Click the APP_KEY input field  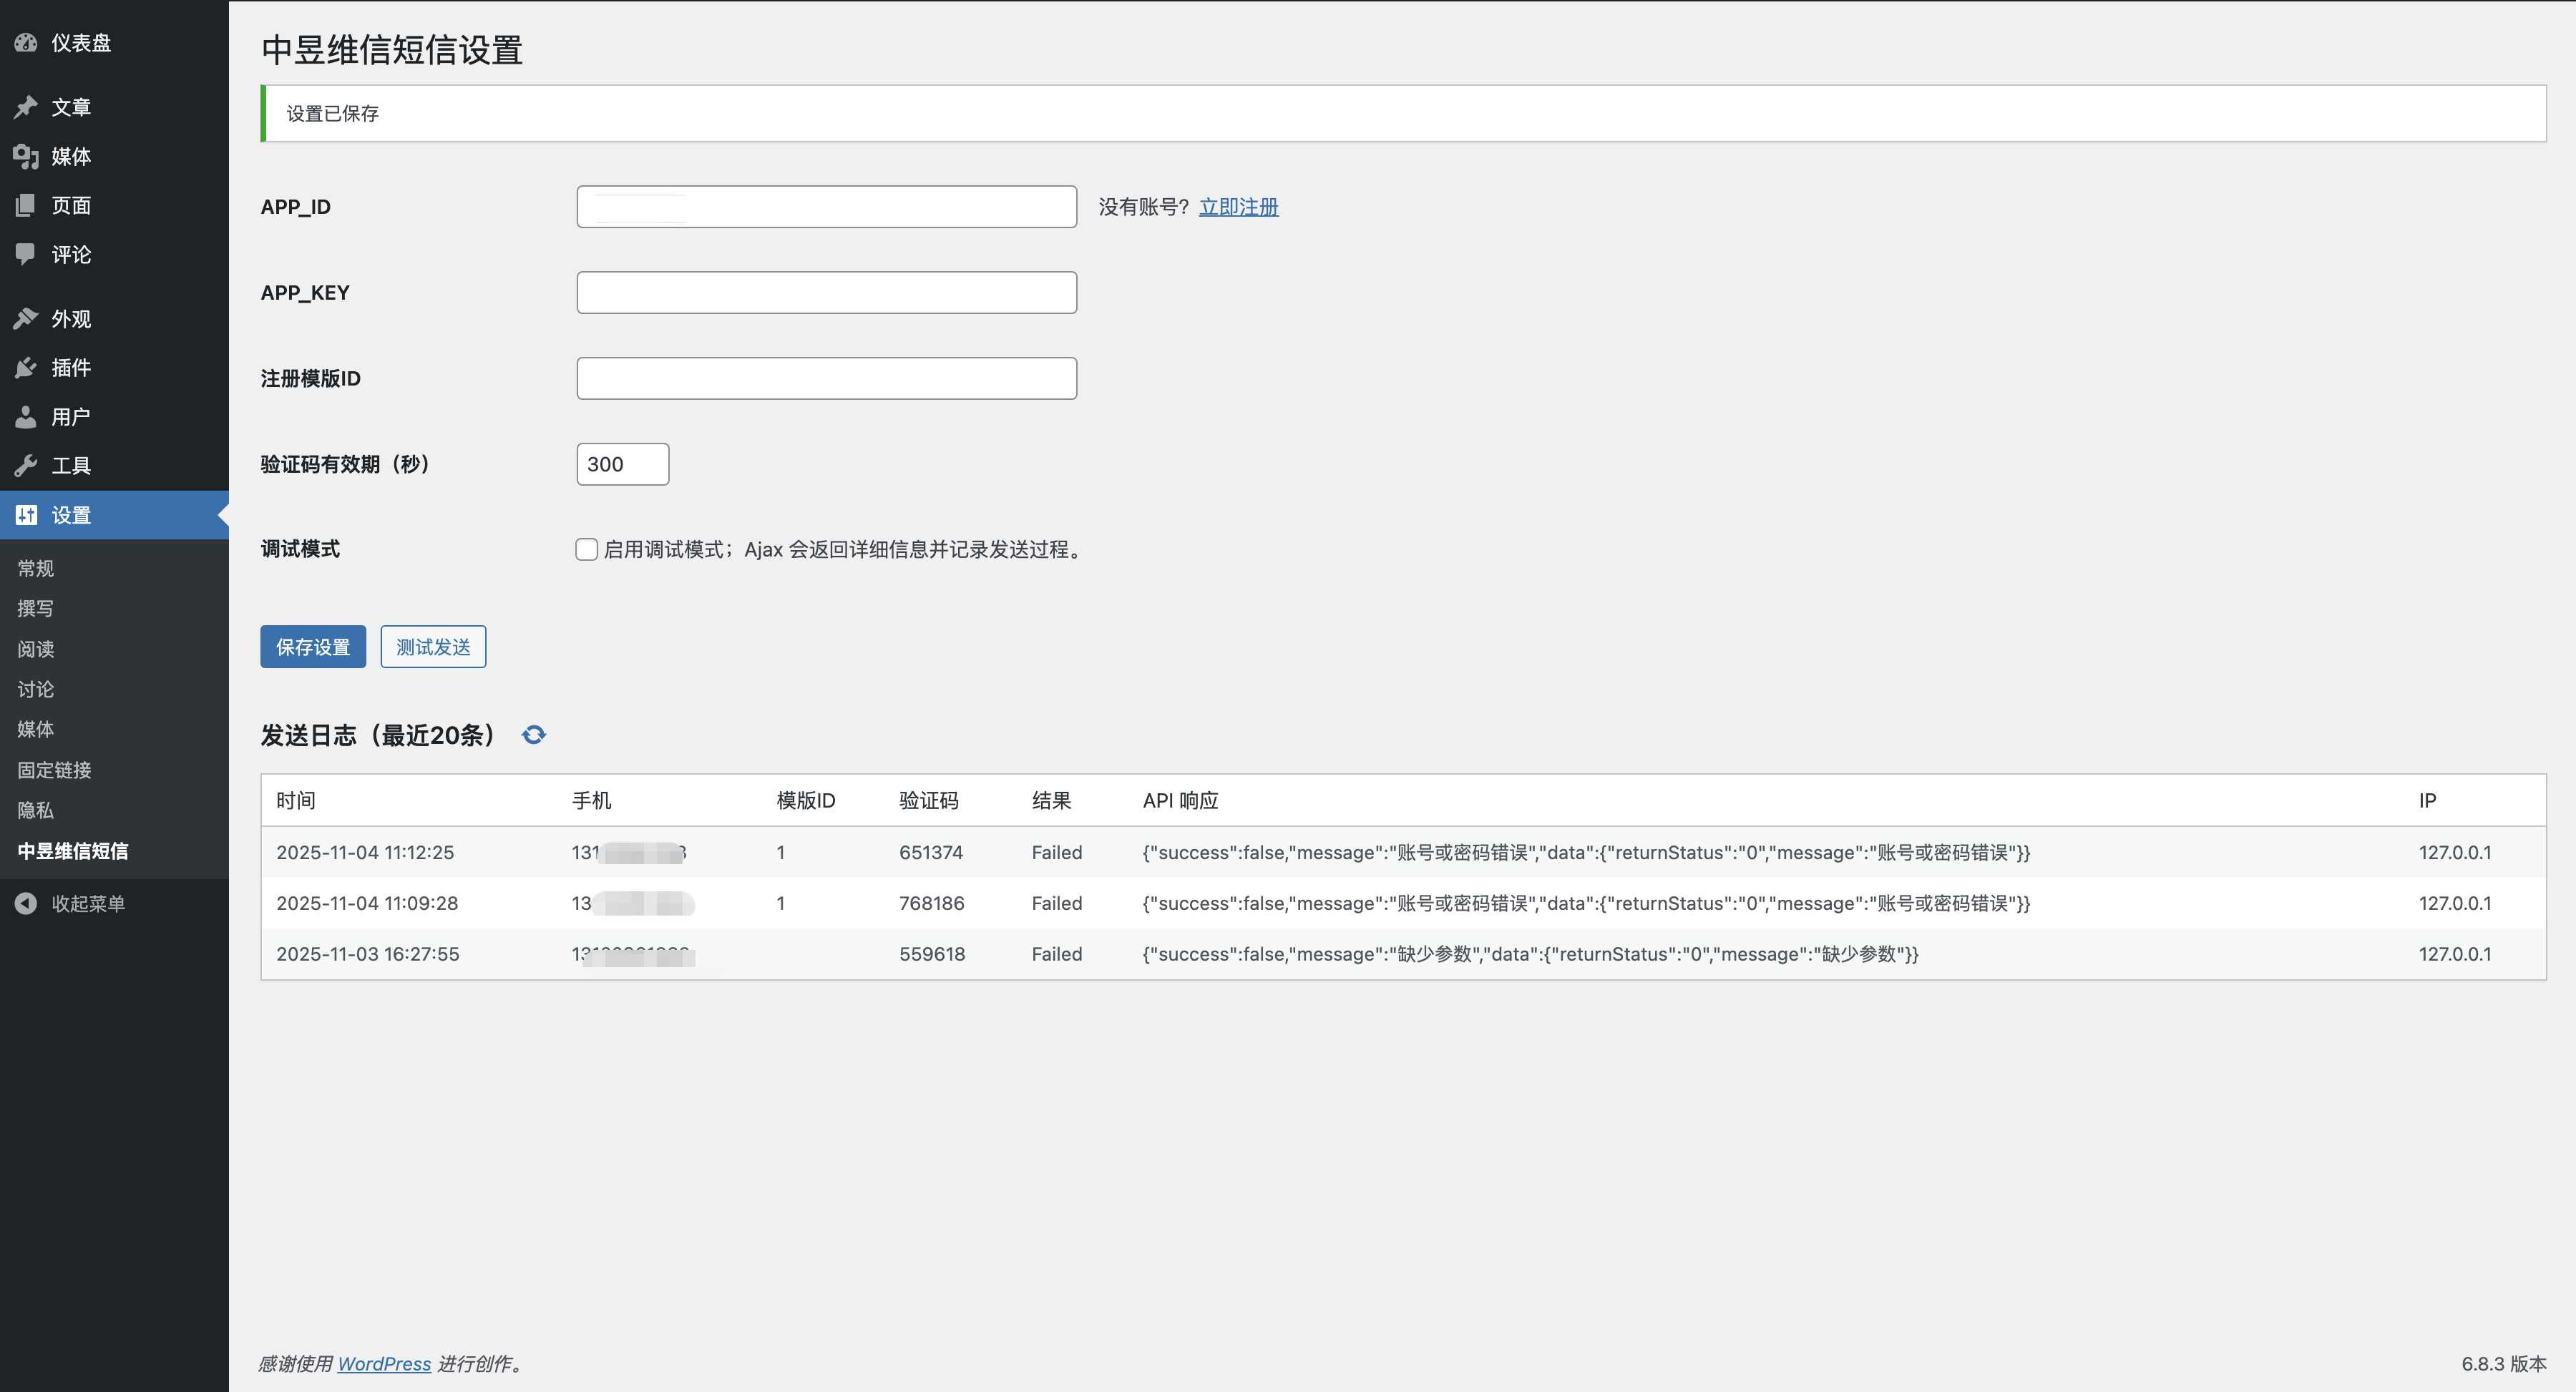(x=826, y=293)
